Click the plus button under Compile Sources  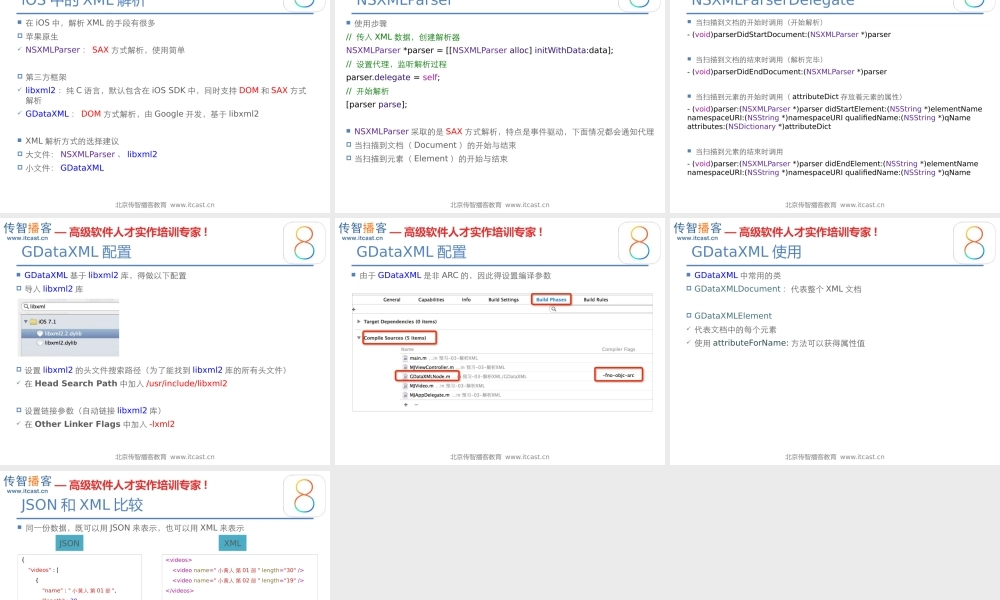pos(405,405)
